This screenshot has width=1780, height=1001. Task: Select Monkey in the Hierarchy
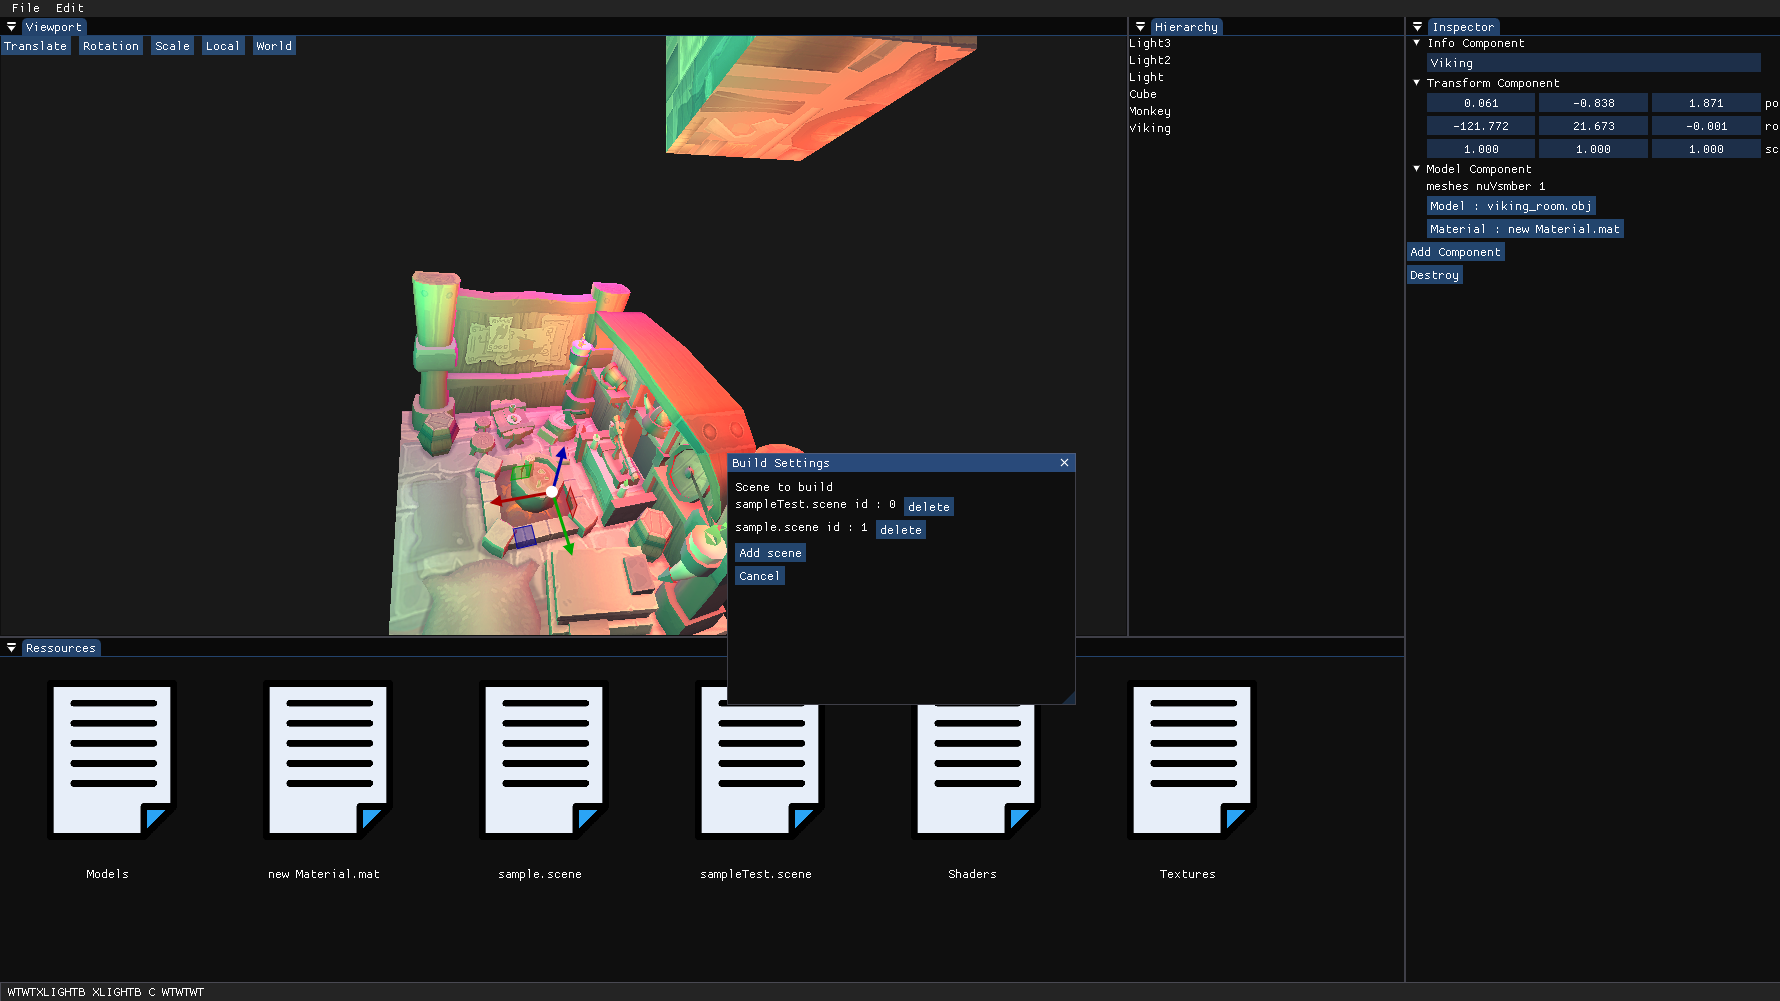1150,111
